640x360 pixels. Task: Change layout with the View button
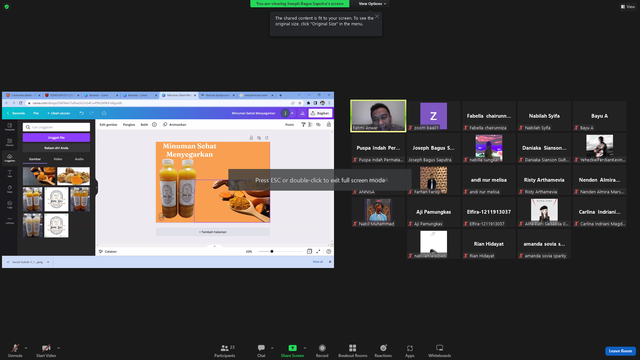click(x=628, y=7)
